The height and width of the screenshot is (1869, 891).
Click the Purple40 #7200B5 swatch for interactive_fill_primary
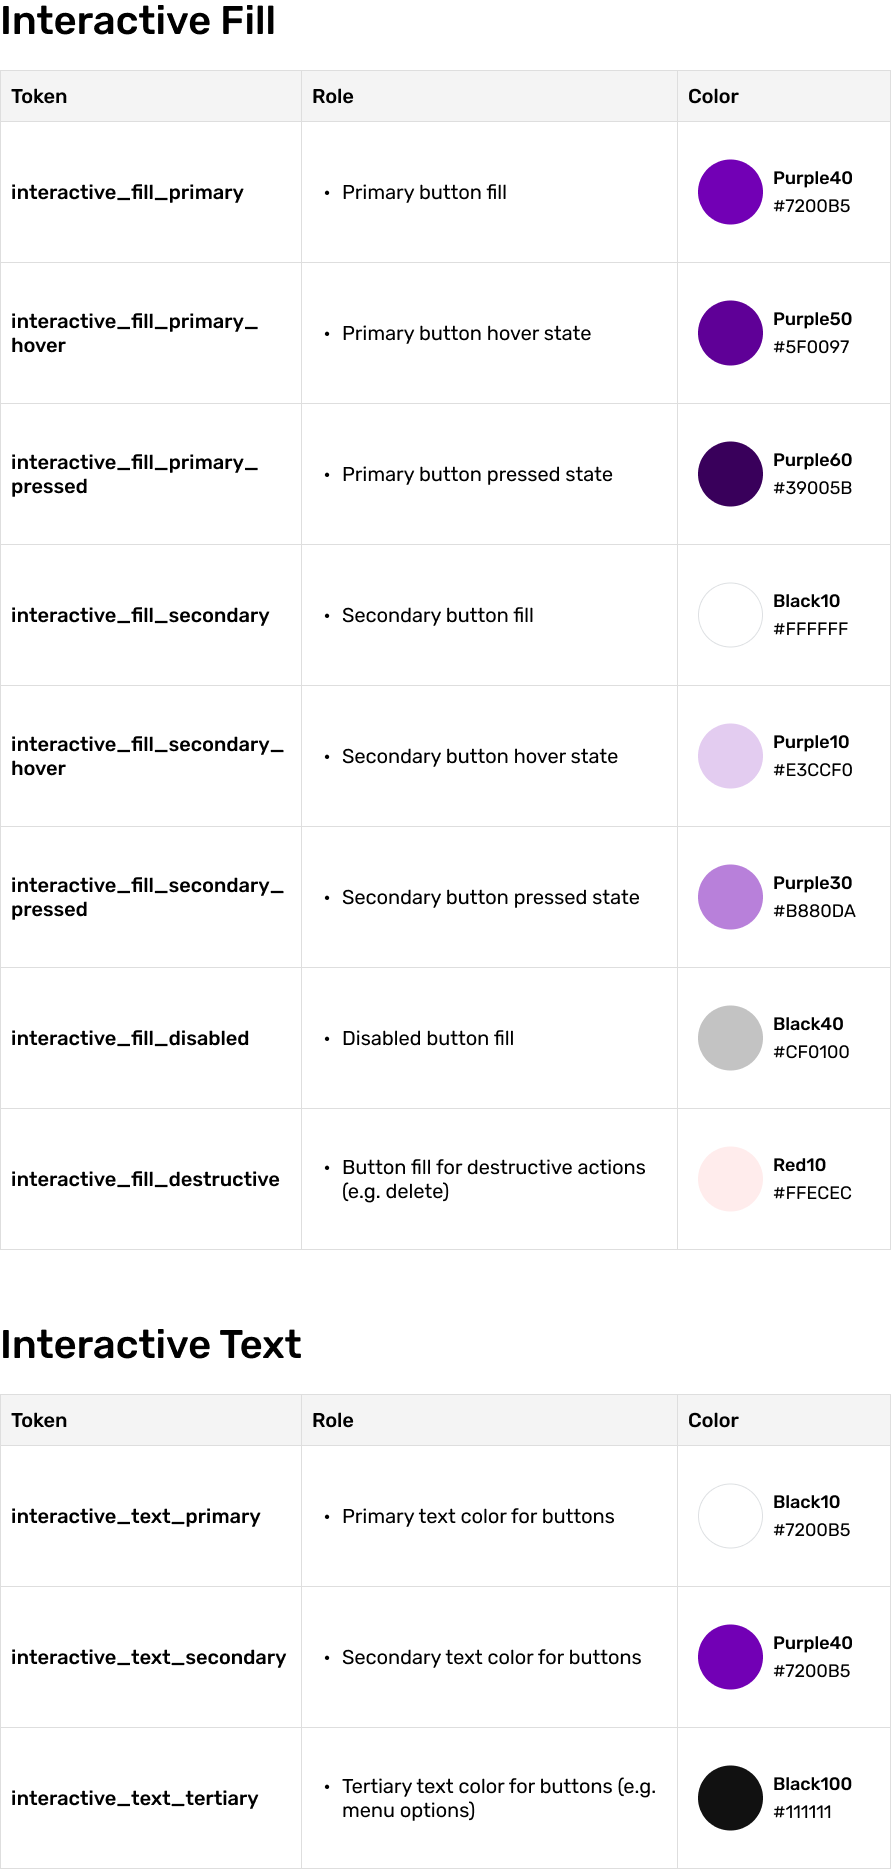tap(730, 192)
